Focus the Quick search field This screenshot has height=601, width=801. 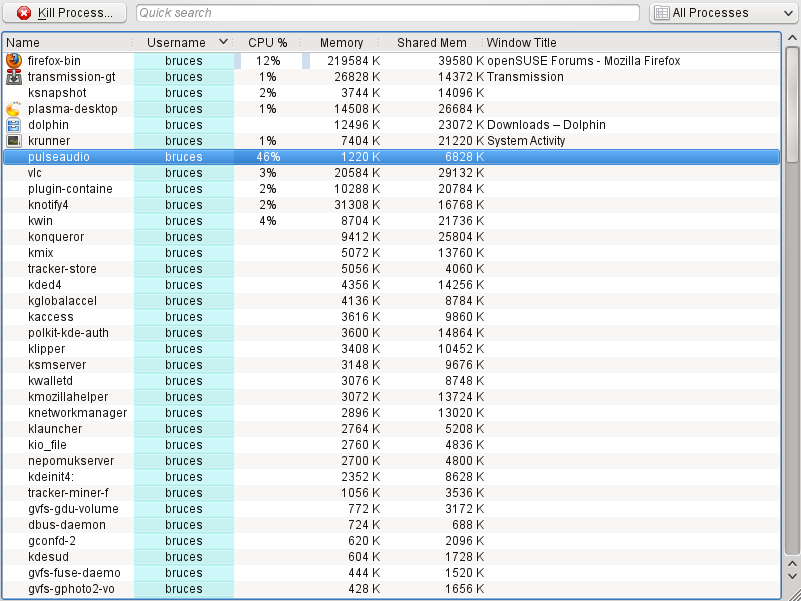point(388,13)
